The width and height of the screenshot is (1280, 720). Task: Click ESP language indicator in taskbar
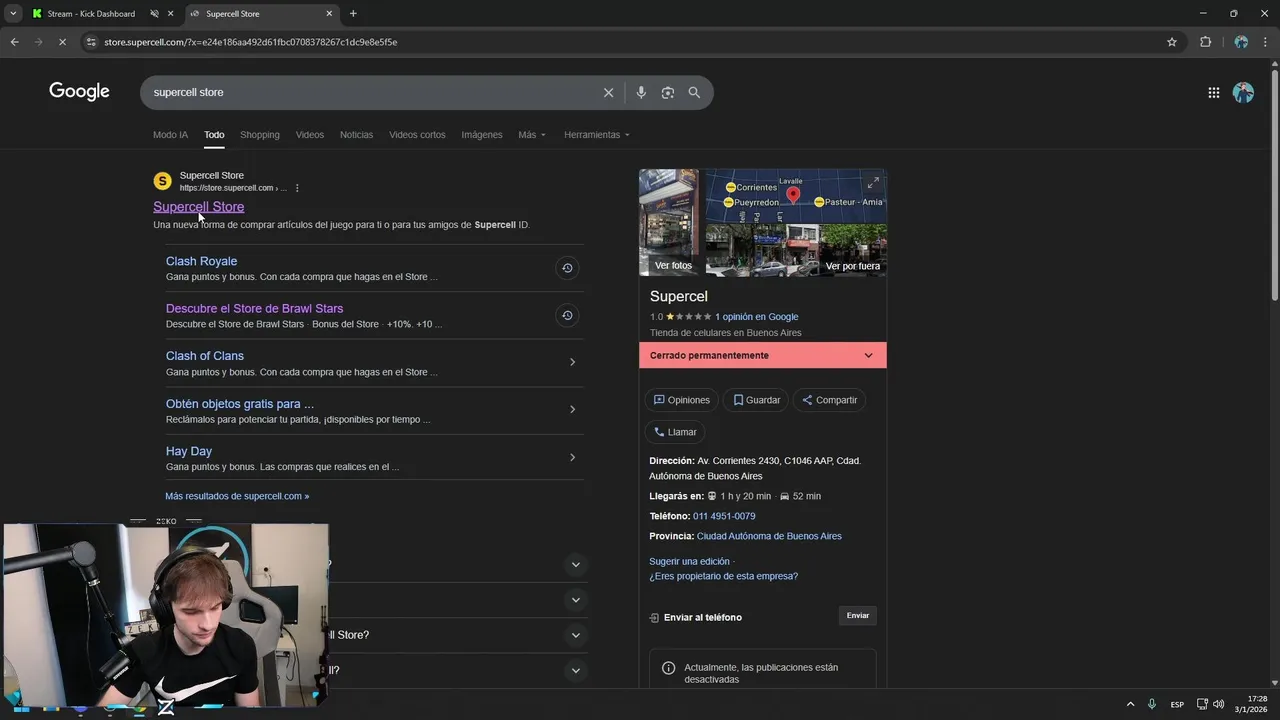[1177, 704]
